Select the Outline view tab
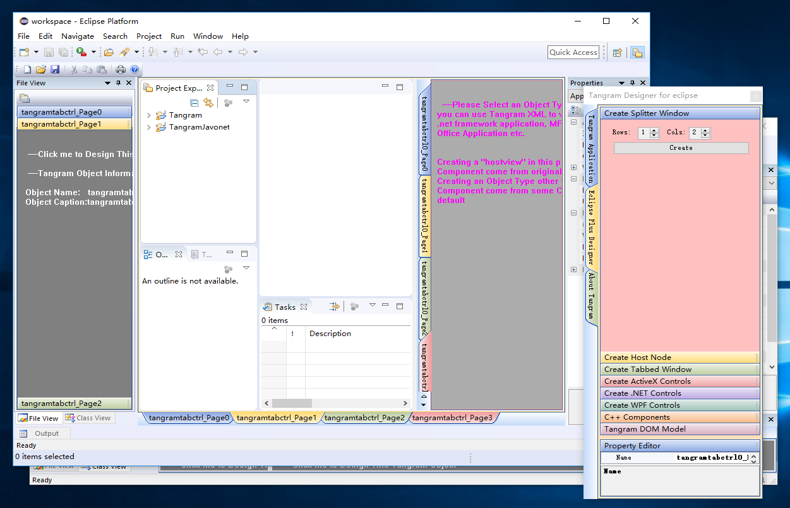Viewport: 790px width, 508px height. (x=162, y=255)
